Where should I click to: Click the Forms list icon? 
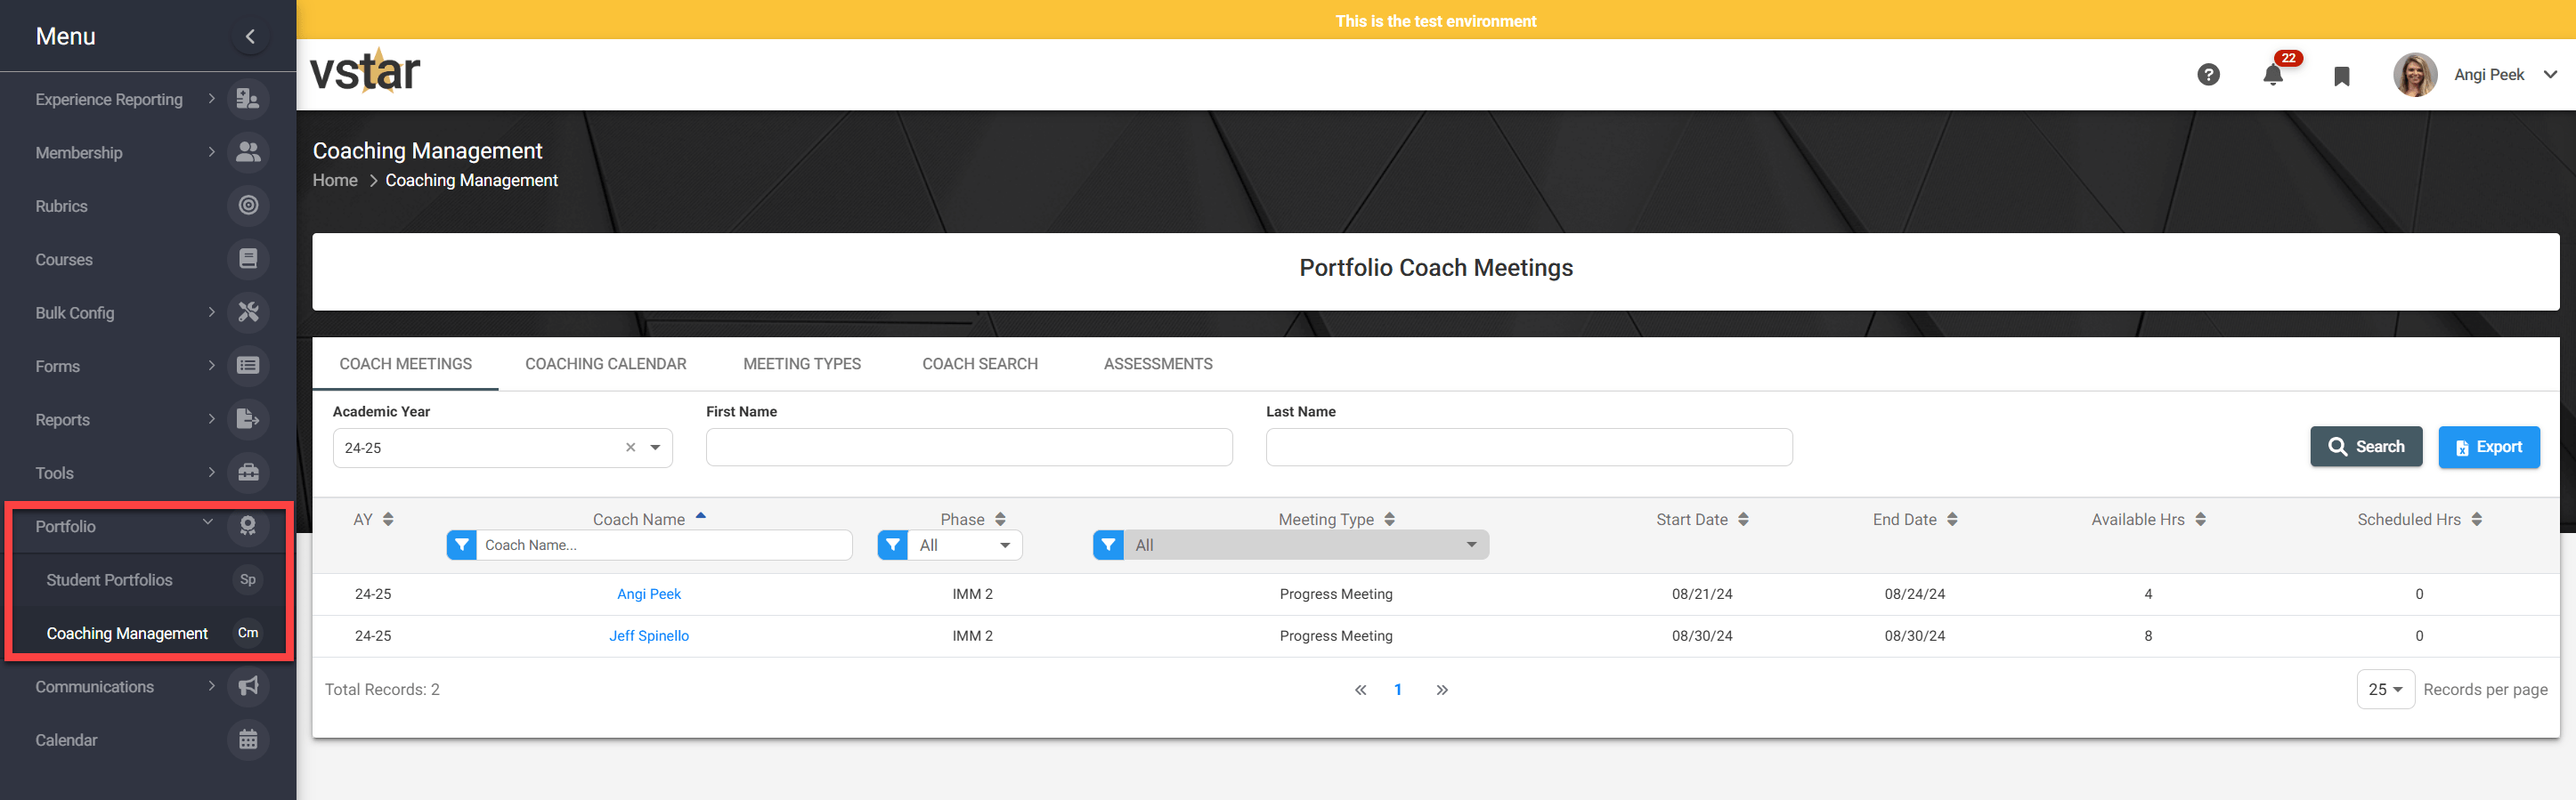point(248,366)
